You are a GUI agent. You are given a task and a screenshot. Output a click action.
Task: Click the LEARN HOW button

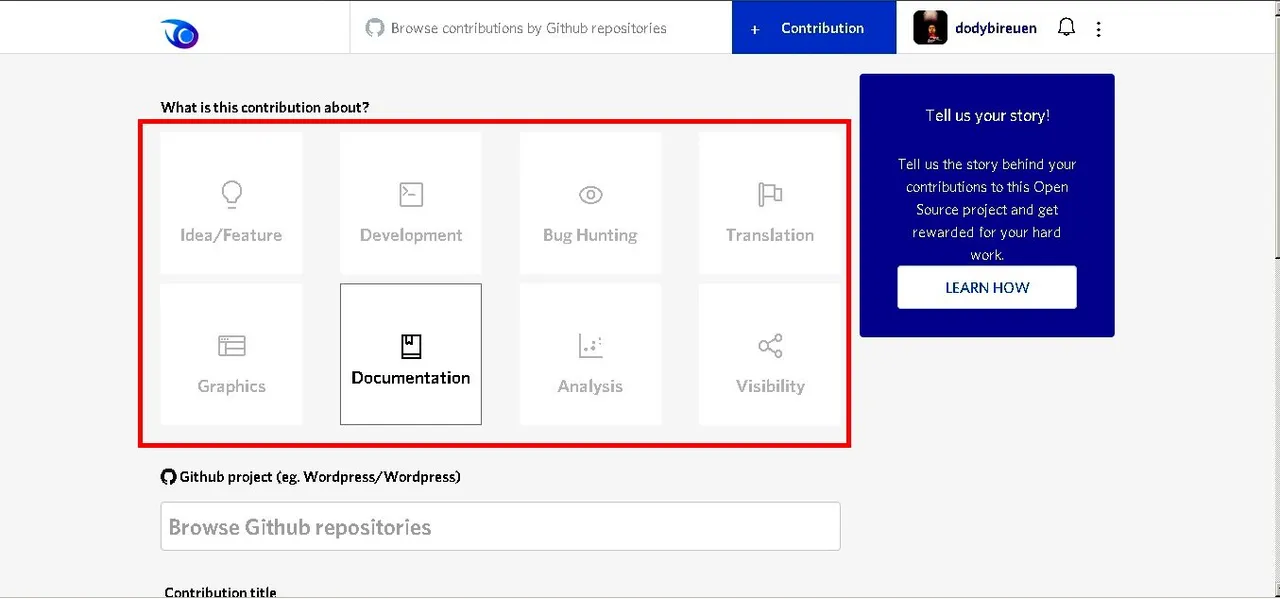pyautogui.click(x=987, y=287)
